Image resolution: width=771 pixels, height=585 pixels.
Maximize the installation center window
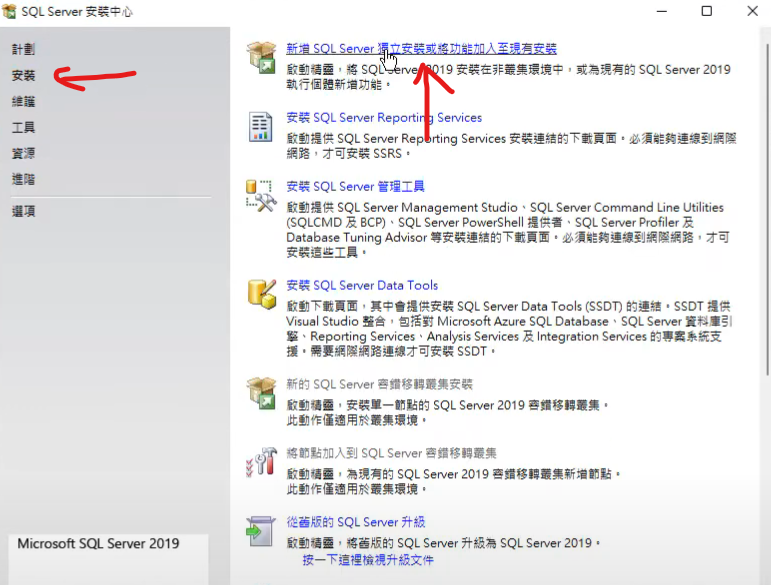[x=707, y=11]
